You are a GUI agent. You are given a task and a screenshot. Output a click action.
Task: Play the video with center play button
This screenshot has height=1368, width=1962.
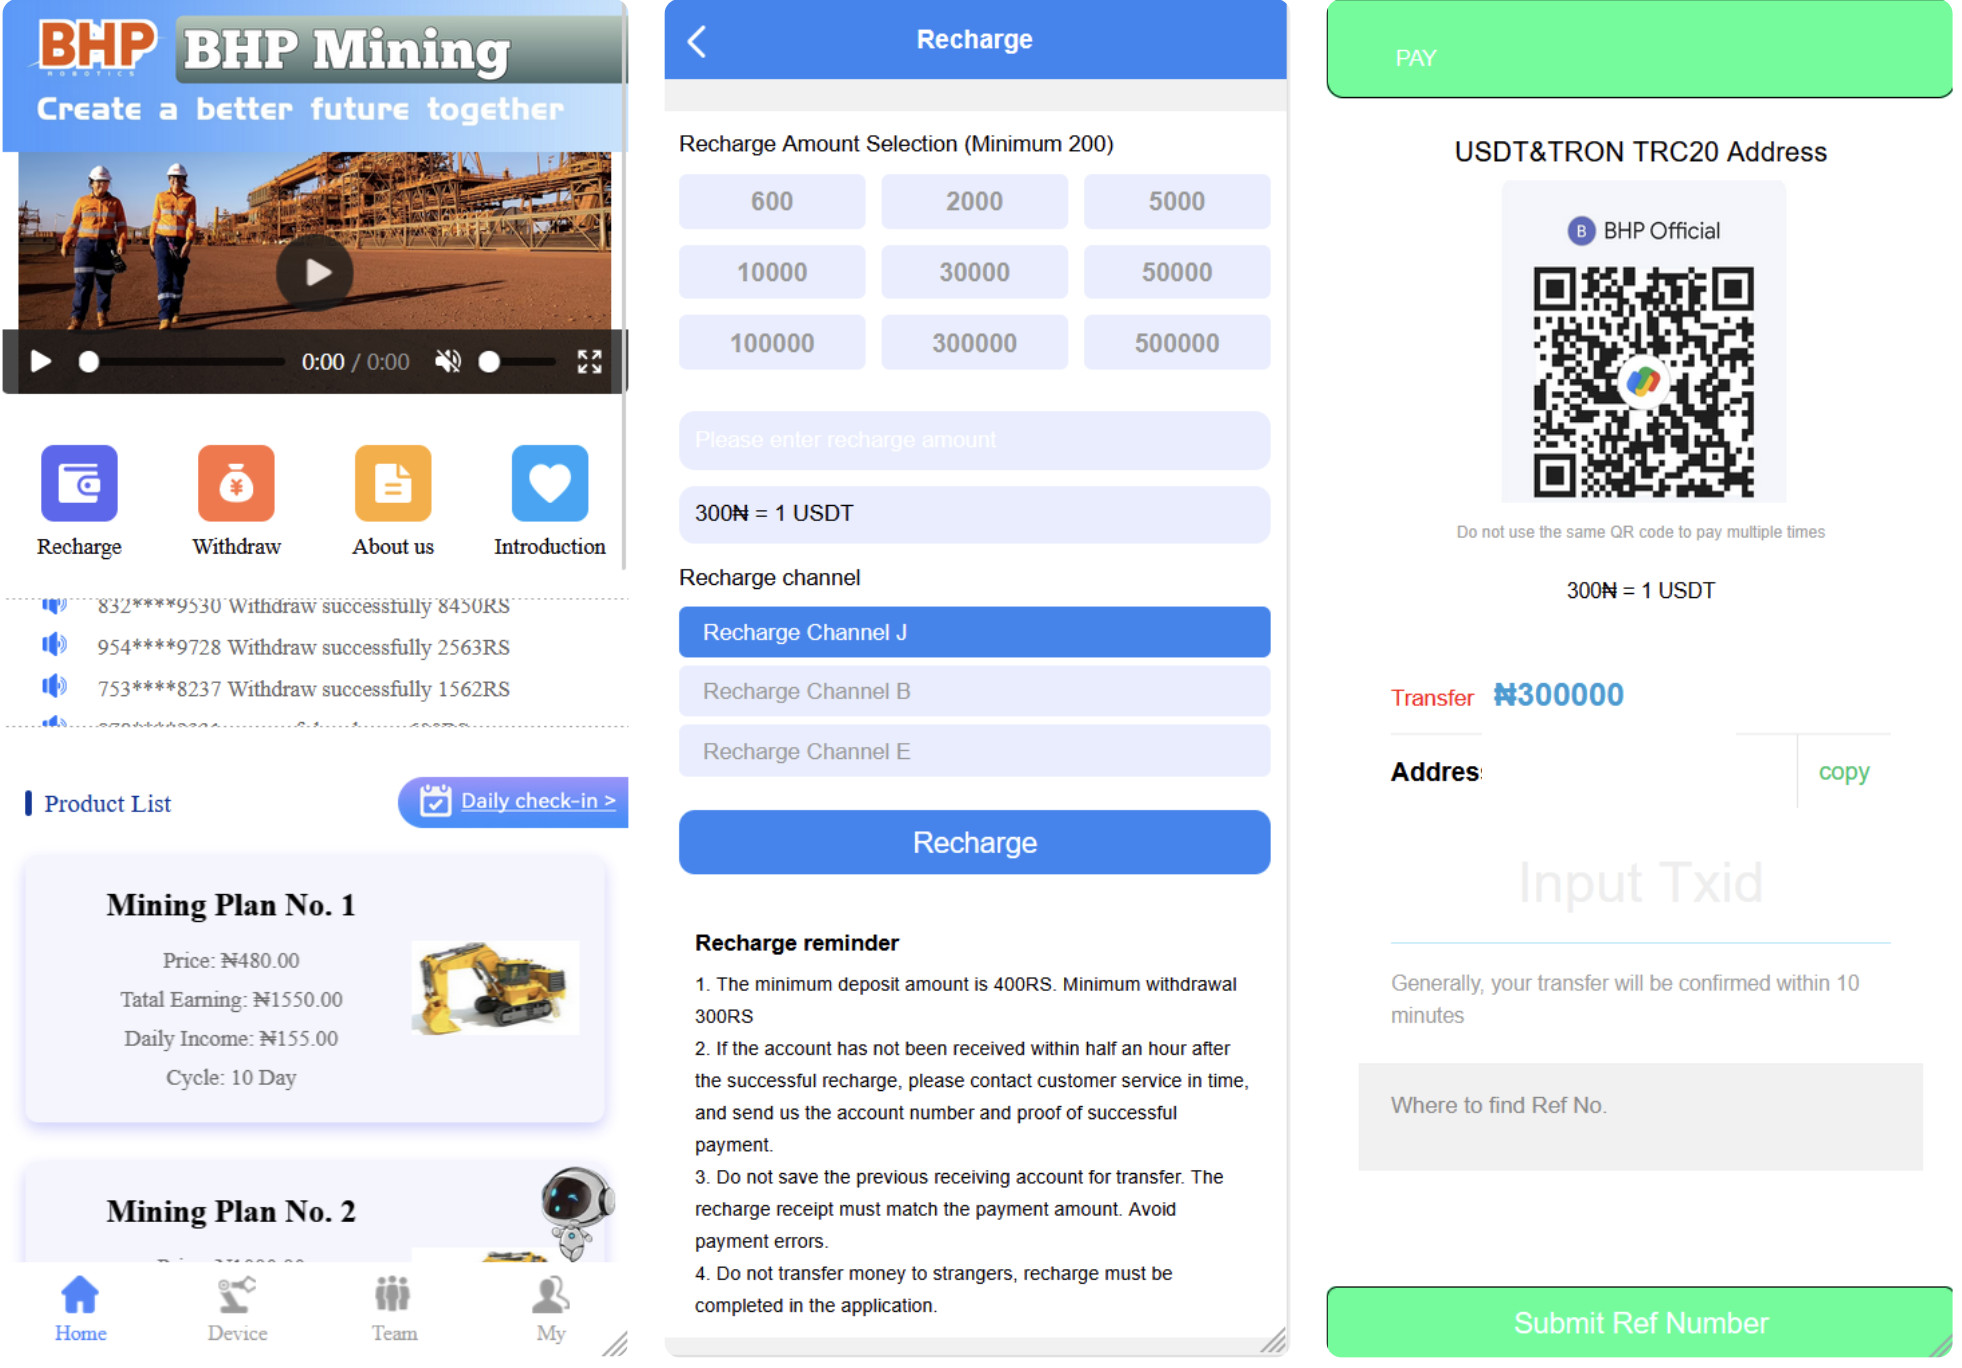(315, 272)
